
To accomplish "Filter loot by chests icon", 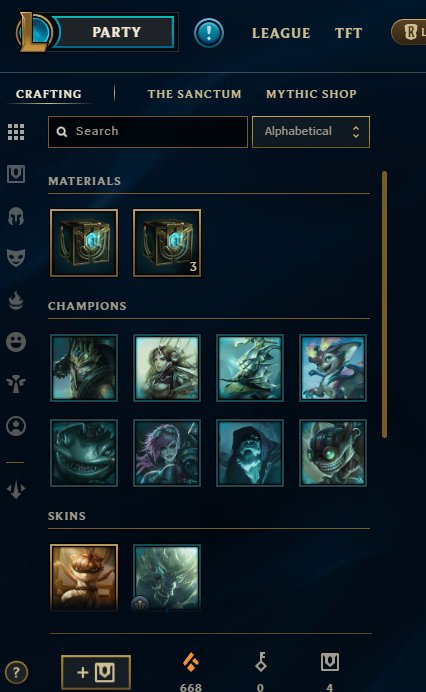I will point(16,174).
